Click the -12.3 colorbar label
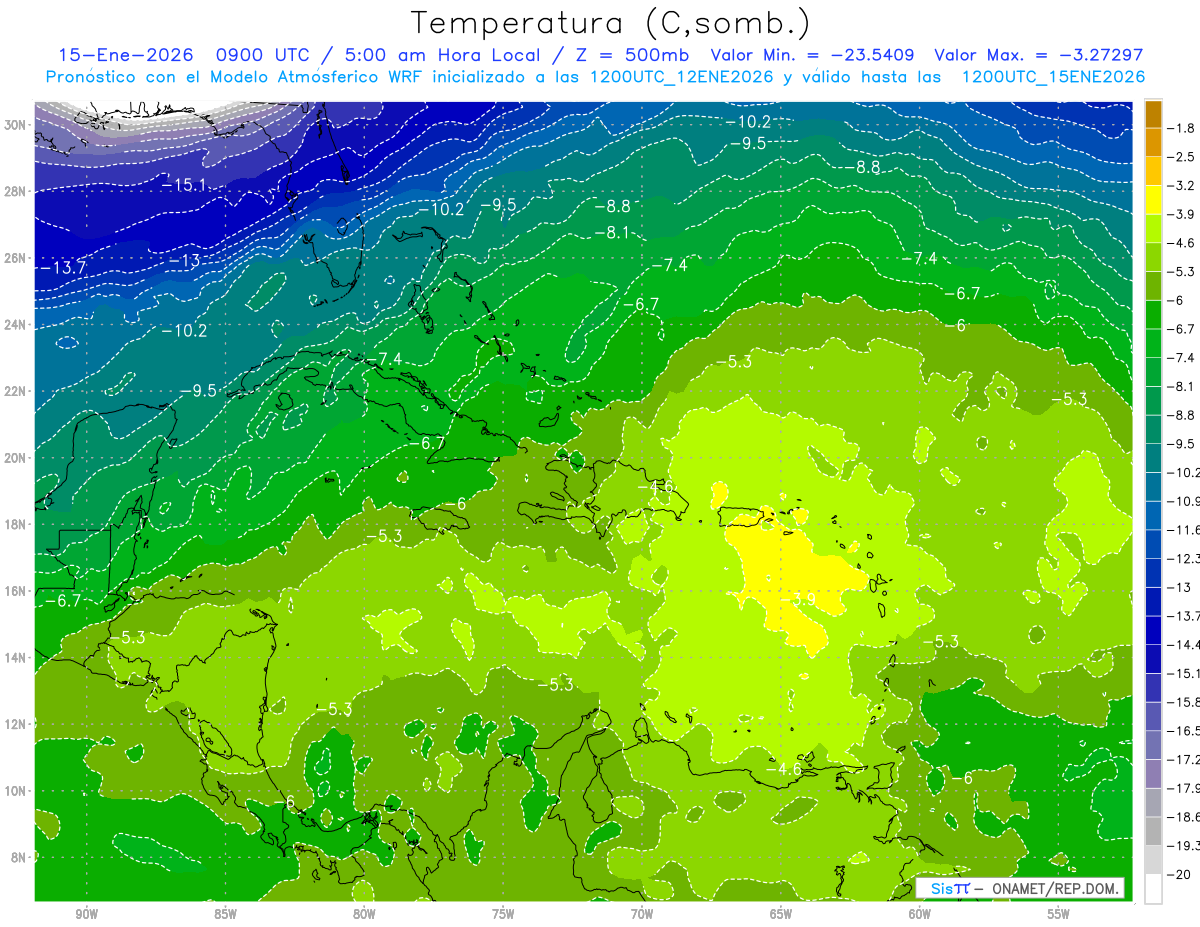This screenshot has height=927, width=1200. coord(1186,558)
